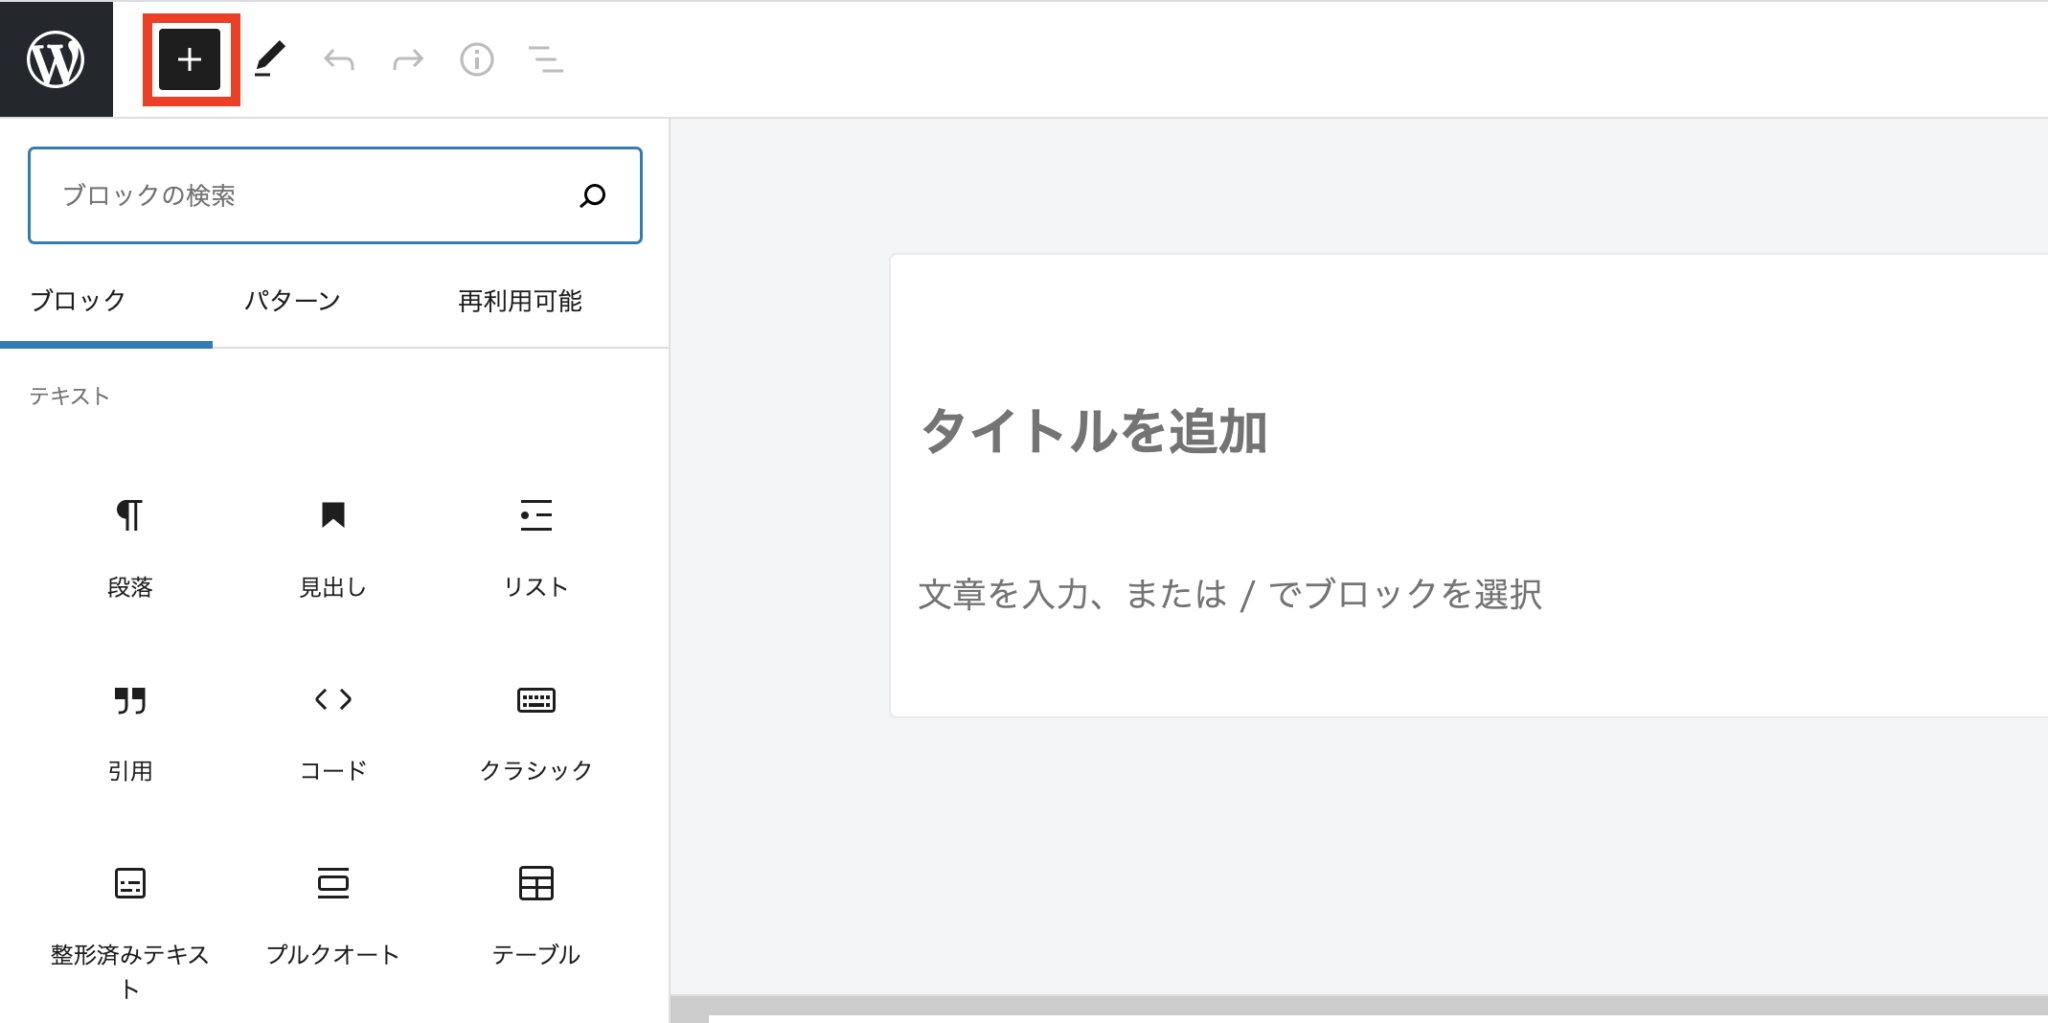Click the undo arrow
2048x1023 pixels.
[x=339, y=60]
